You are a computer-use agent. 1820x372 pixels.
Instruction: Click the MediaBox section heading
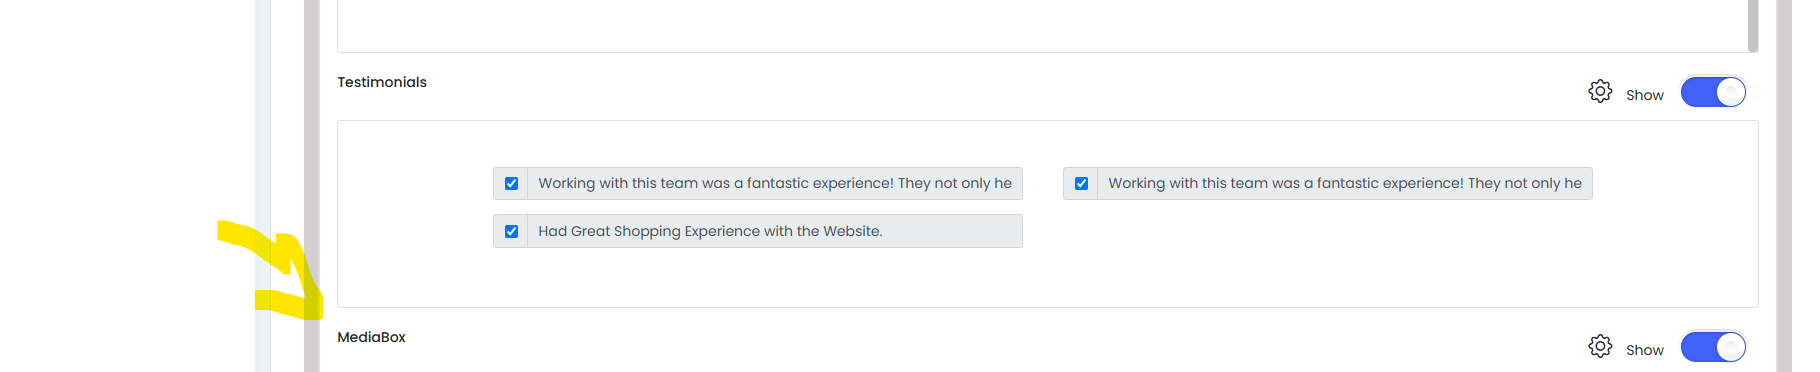[371, 337]
